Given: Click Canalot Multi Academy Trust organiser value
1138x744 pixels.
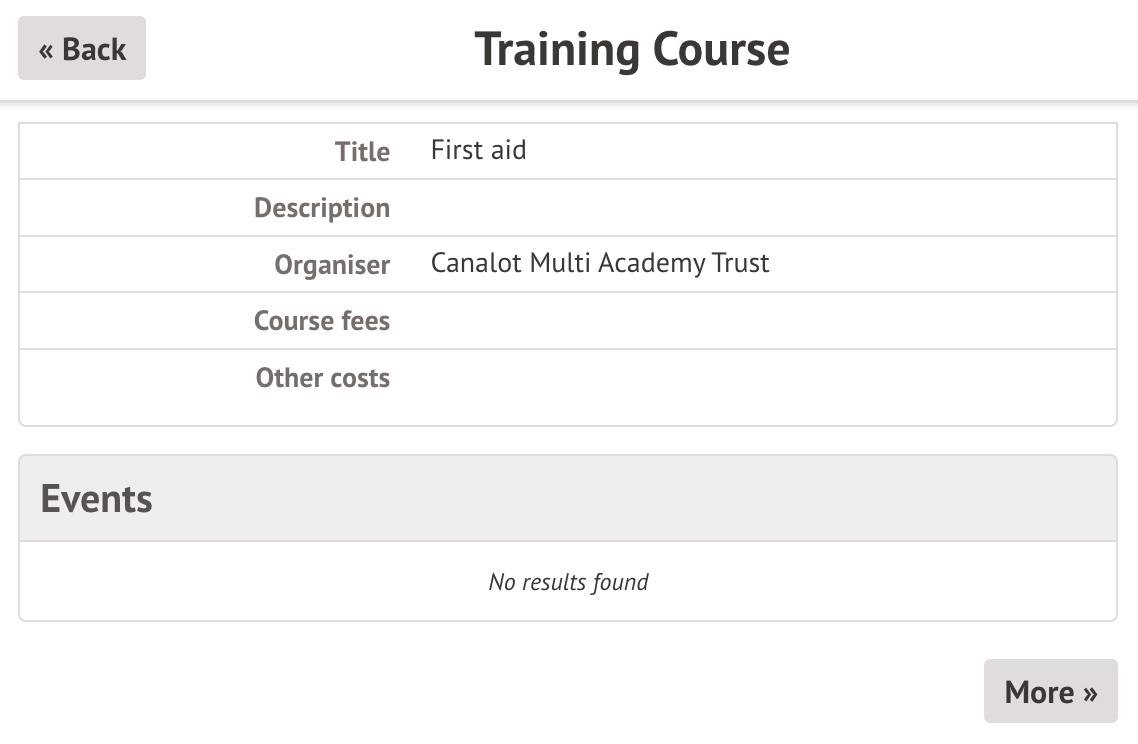Looking at the screenshot, I should pos(600,264).
